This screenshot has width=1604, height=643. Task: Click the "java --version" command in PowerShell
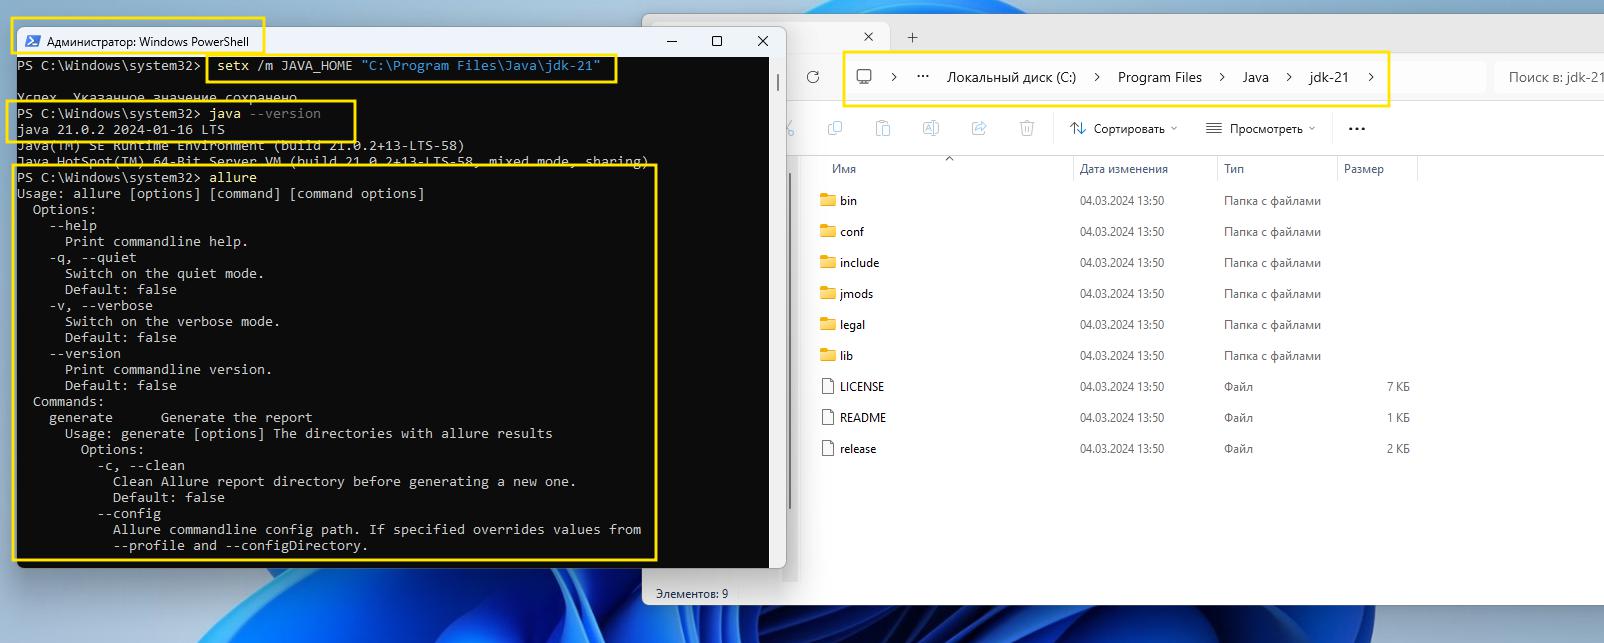[265, 113]
